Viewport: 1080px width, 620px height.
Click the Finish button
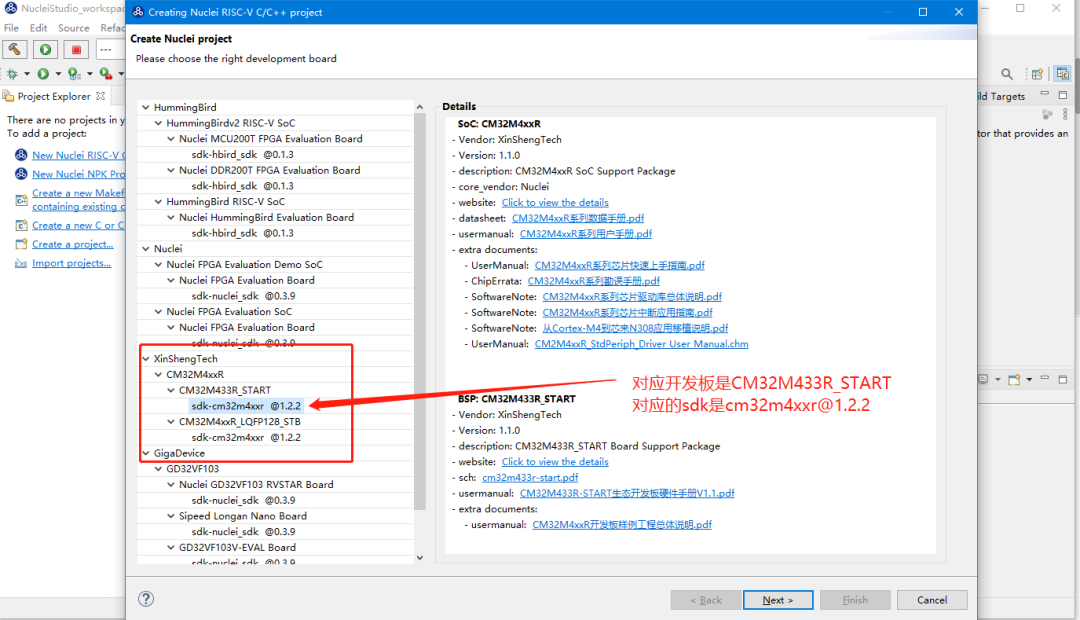pyautogui.click(x=855, y=600)
